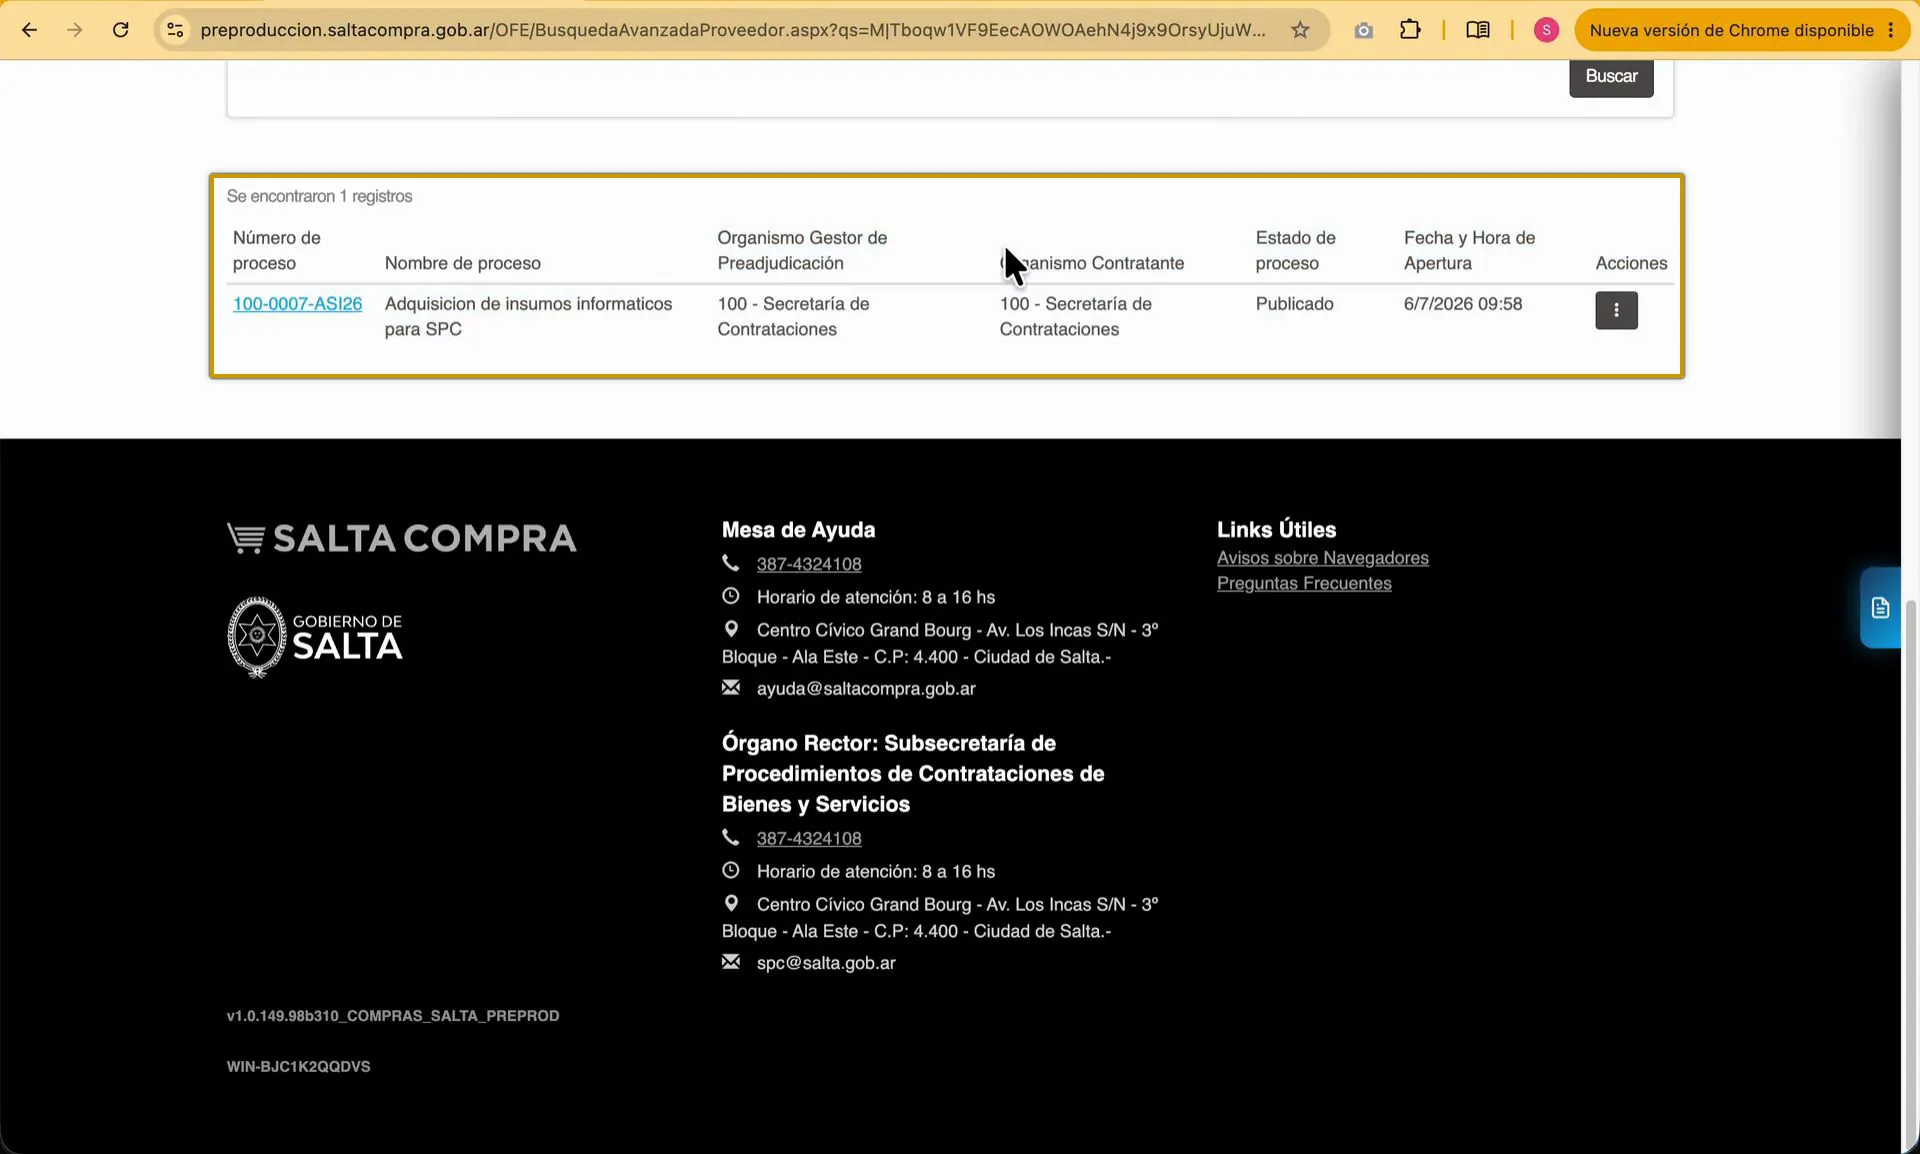
Task: Open the Extensions puzzle icon
Action: (1410, 30)
